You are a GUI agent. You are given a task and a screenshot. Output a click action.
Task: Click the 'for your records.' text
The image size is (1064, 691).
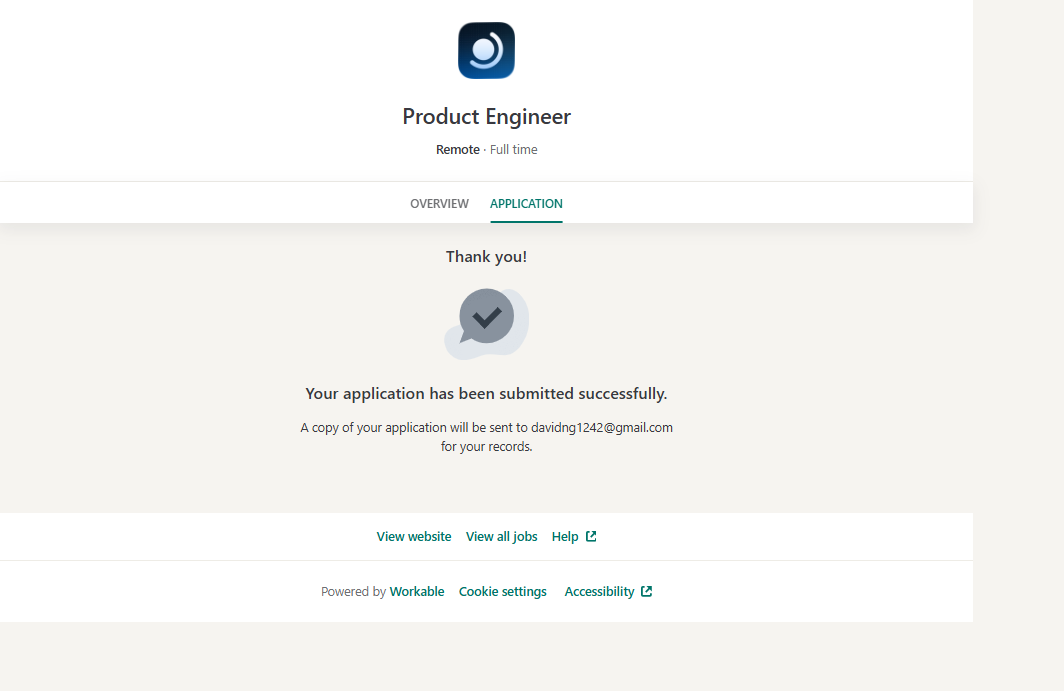click(x=486, y=447)
